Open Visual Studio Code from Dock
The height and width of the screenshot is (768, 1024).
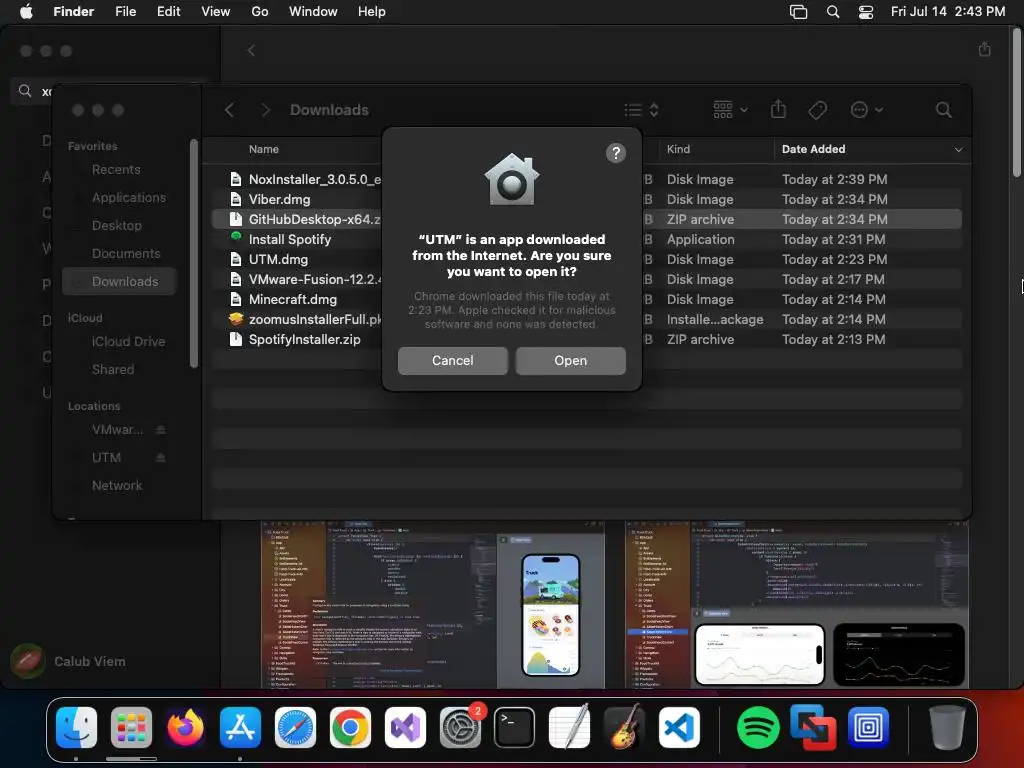679,728
